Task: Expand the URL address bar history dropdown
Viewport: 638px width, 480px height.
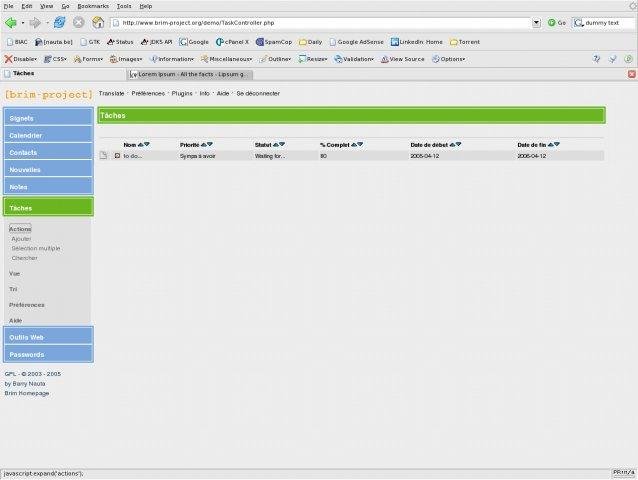Action: [x=536, y=22]
